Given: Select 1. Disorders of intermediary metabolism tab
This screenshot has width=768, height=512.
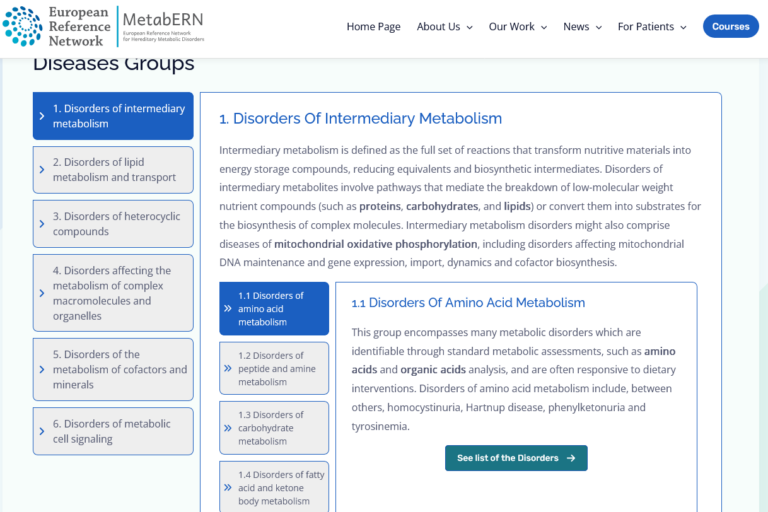Looking at the screenshot, I should 113,116.
